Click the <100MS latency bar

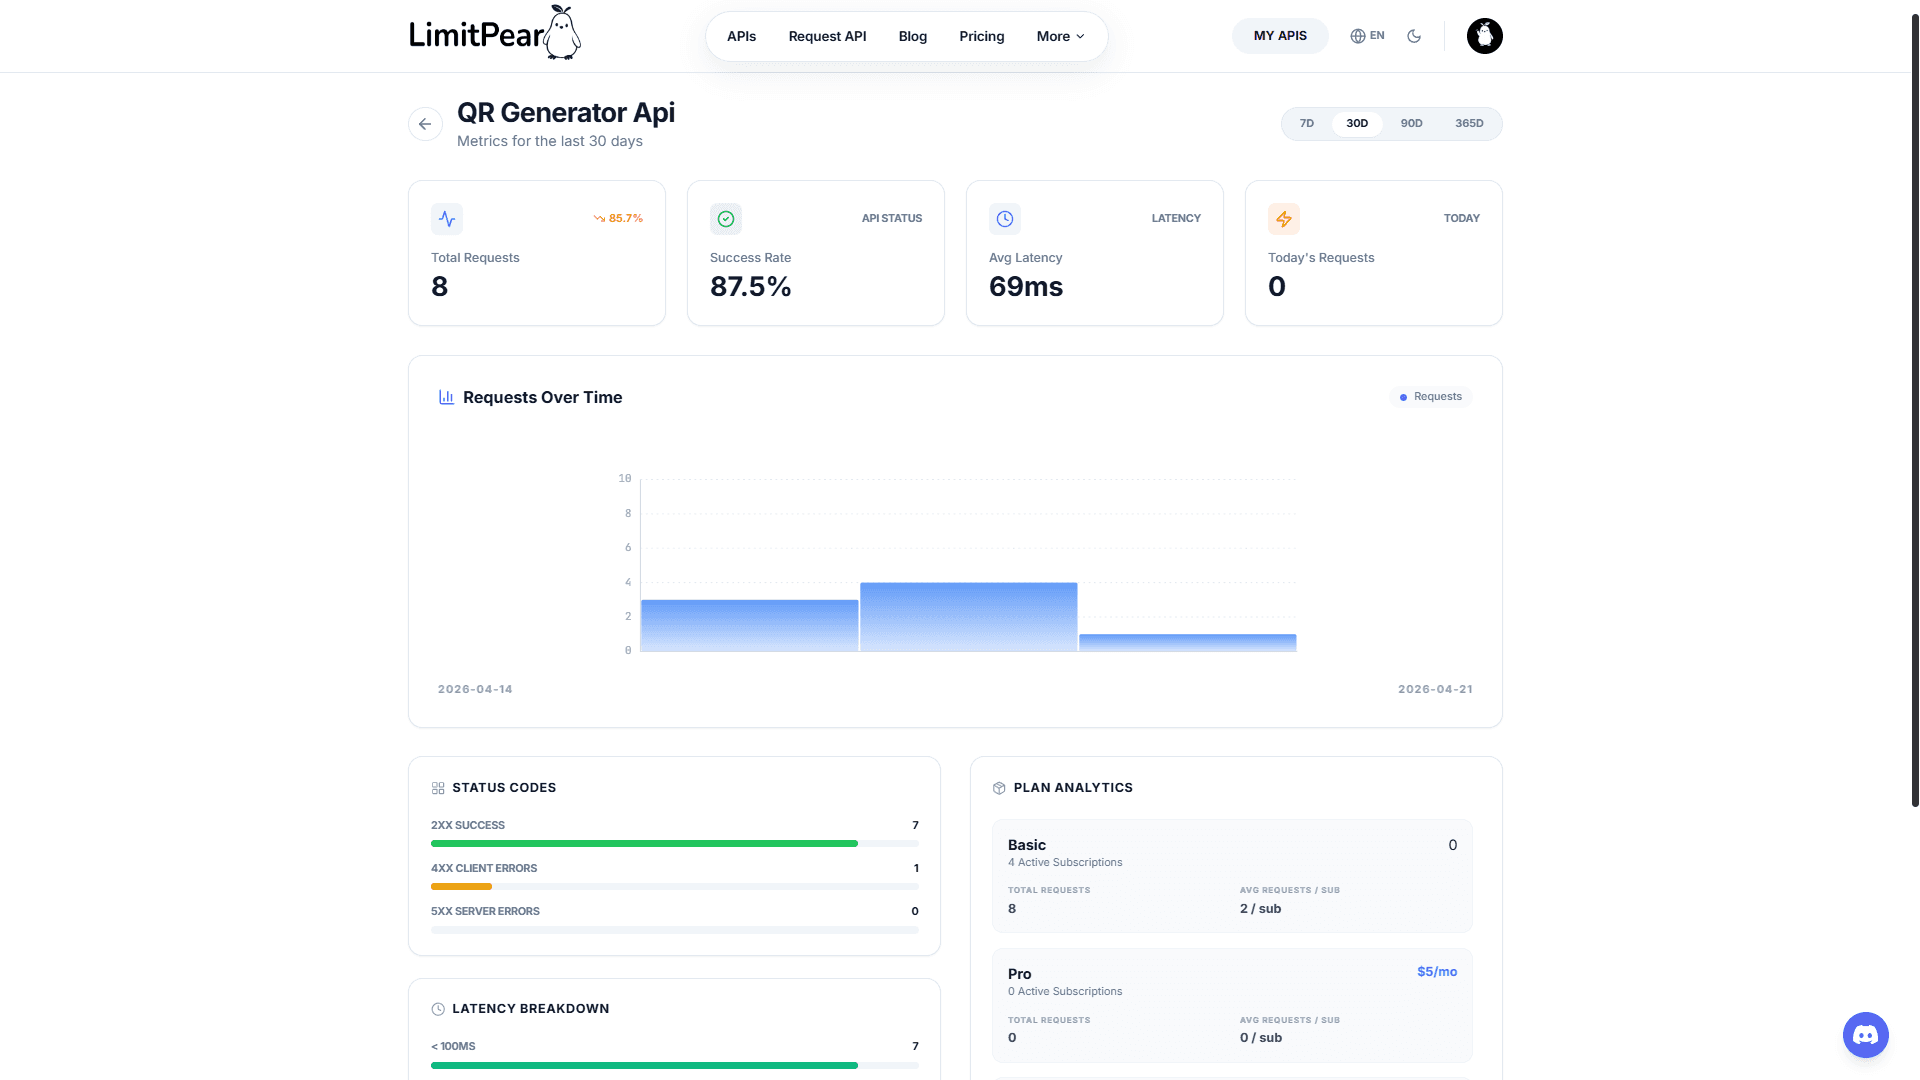click(675, 1065)
